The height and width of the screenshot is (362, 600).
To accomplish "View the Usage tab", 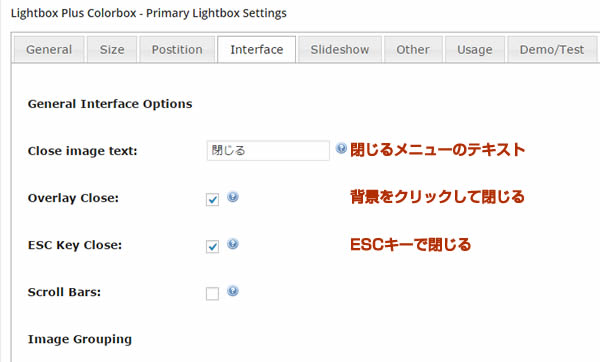I will coord(475,49).
